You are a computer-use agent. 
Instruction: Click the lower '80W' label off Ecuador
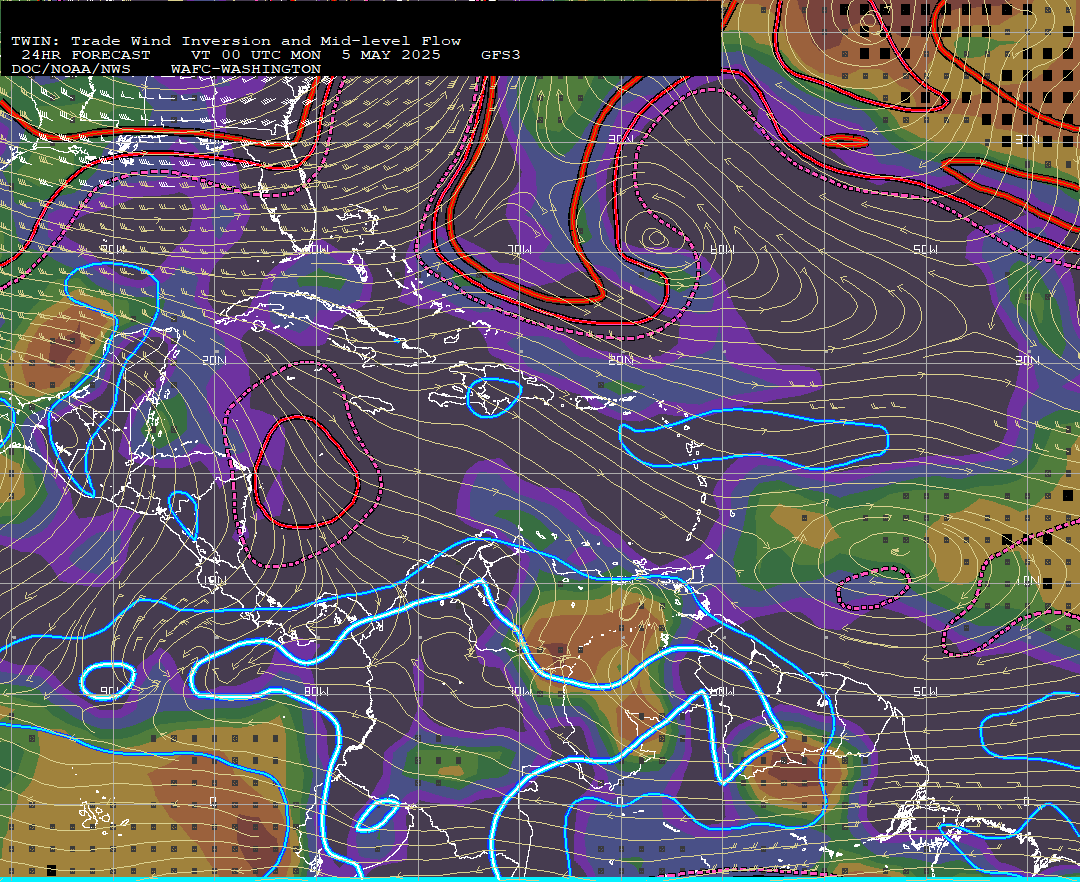pos(316,691)
